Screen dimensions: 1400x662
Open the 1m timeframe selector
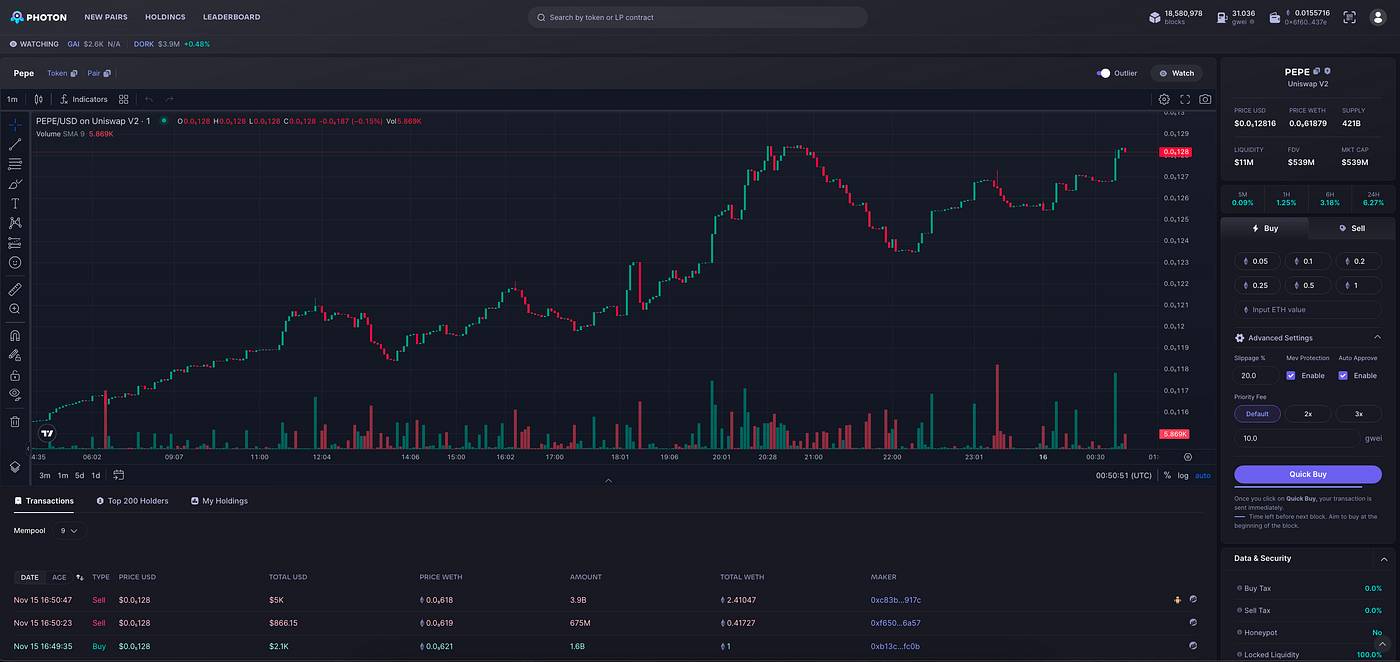(x=12, y=99)
